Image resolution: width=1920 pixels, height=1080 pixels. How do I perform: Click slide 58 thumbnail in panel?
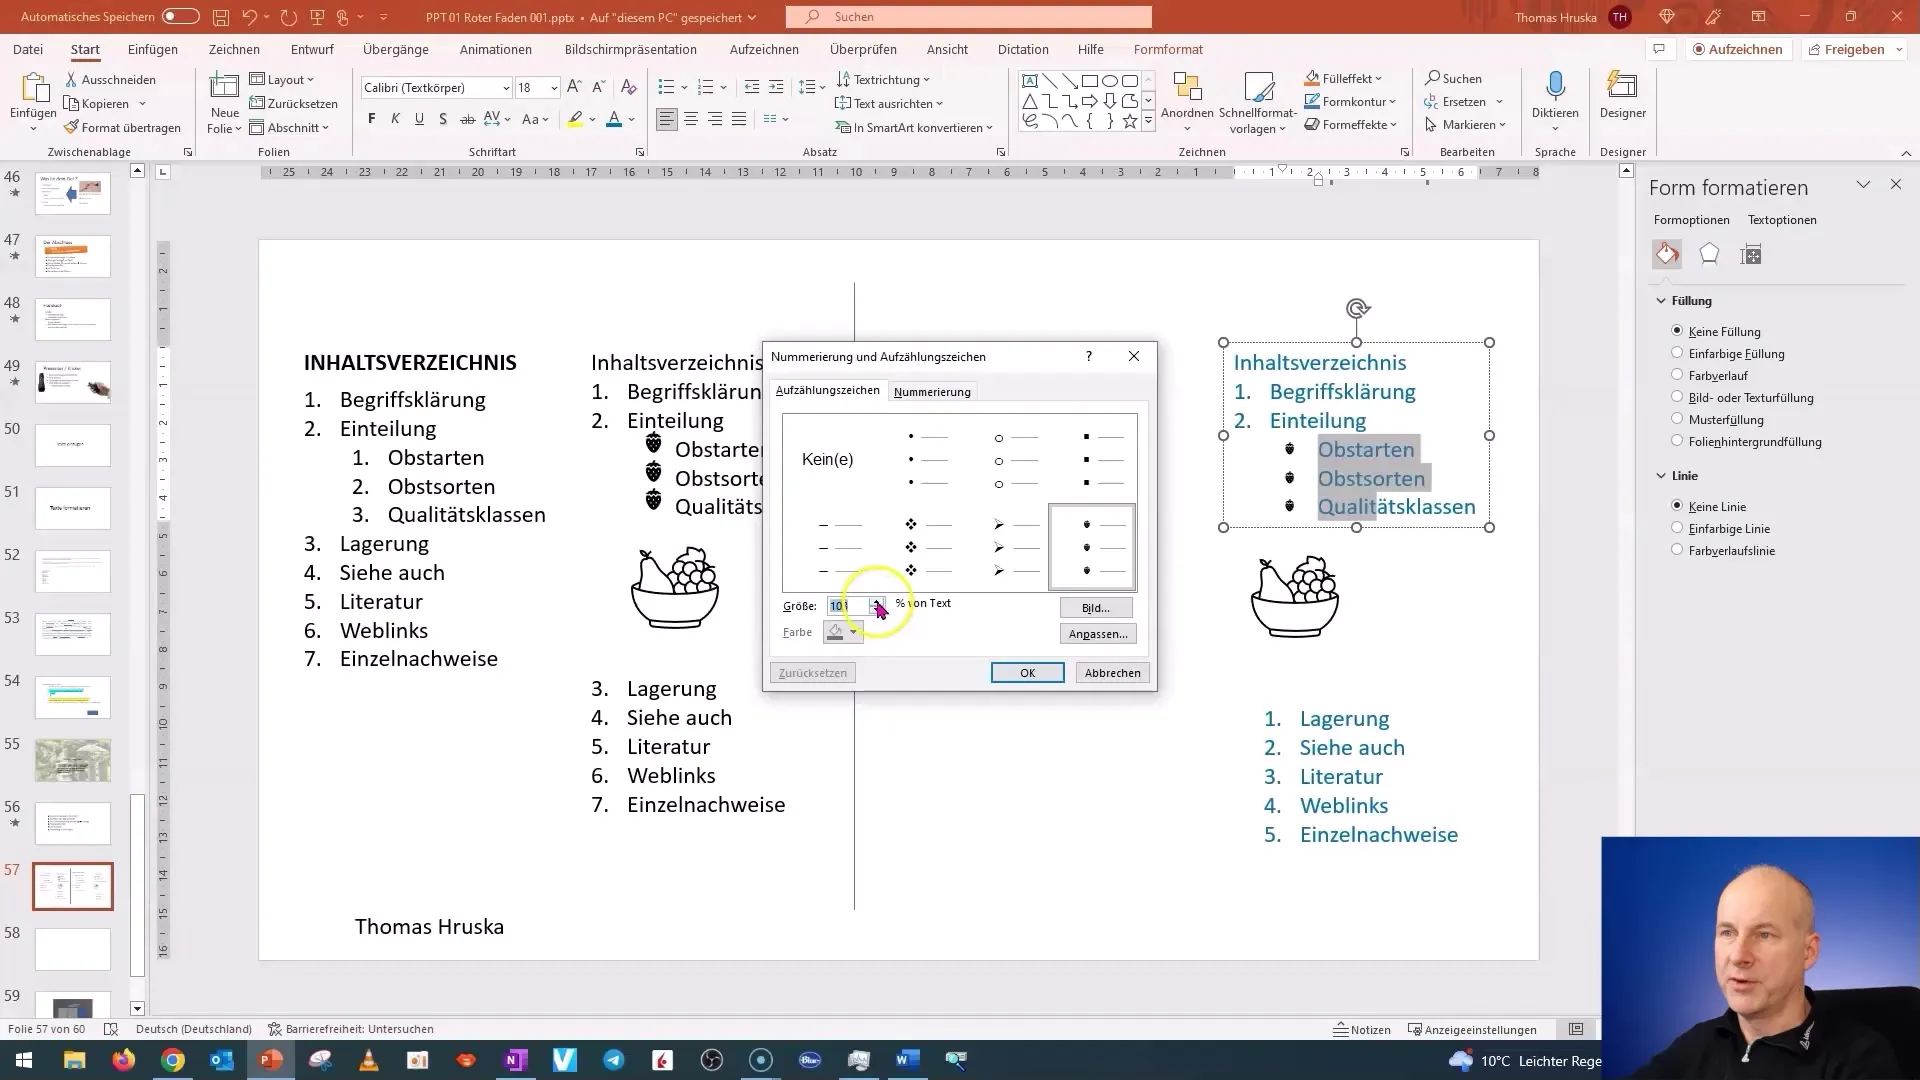(73, 949)
